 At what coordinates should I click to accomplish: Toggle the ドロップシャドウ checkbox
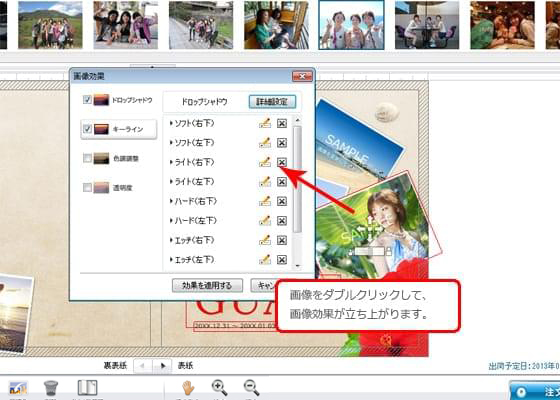click(87, 100)
